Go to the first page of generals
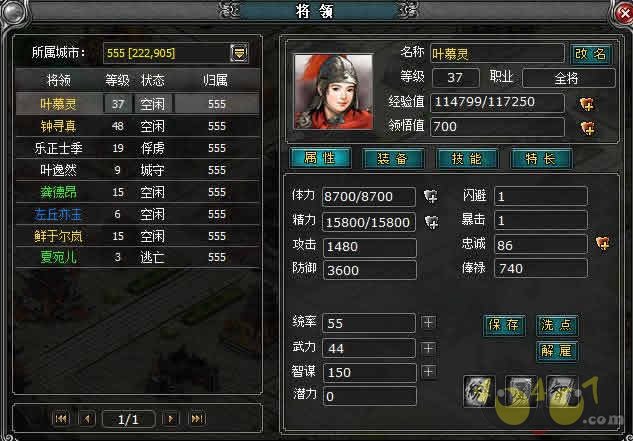 click(61, 418)
